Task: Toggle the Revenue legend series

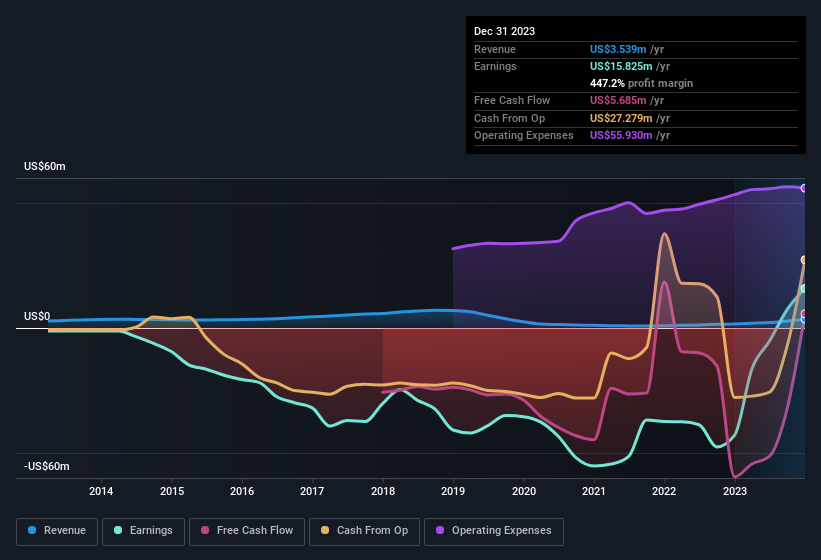Action: pyautogui.click(x=57, y=531)
